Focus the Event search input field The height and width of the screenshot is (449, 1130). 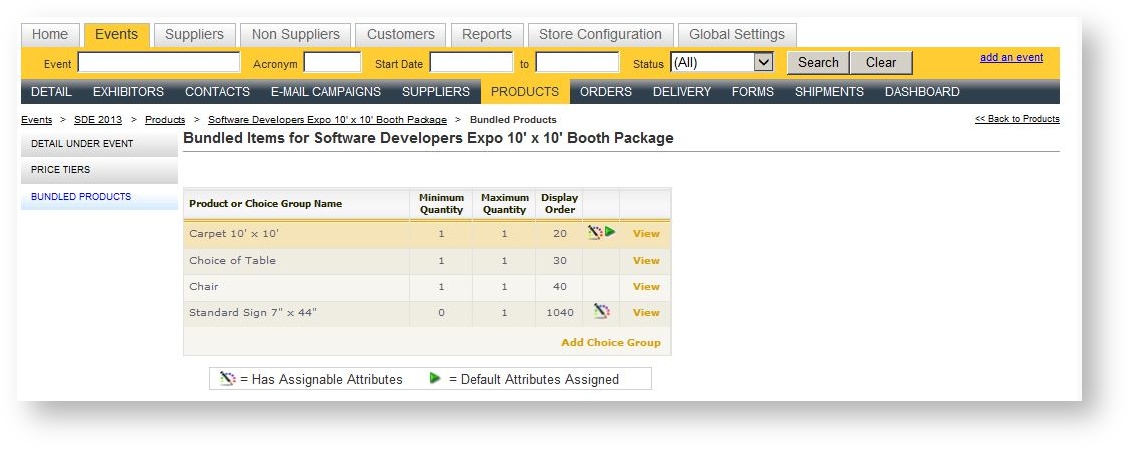coord(159,63)
